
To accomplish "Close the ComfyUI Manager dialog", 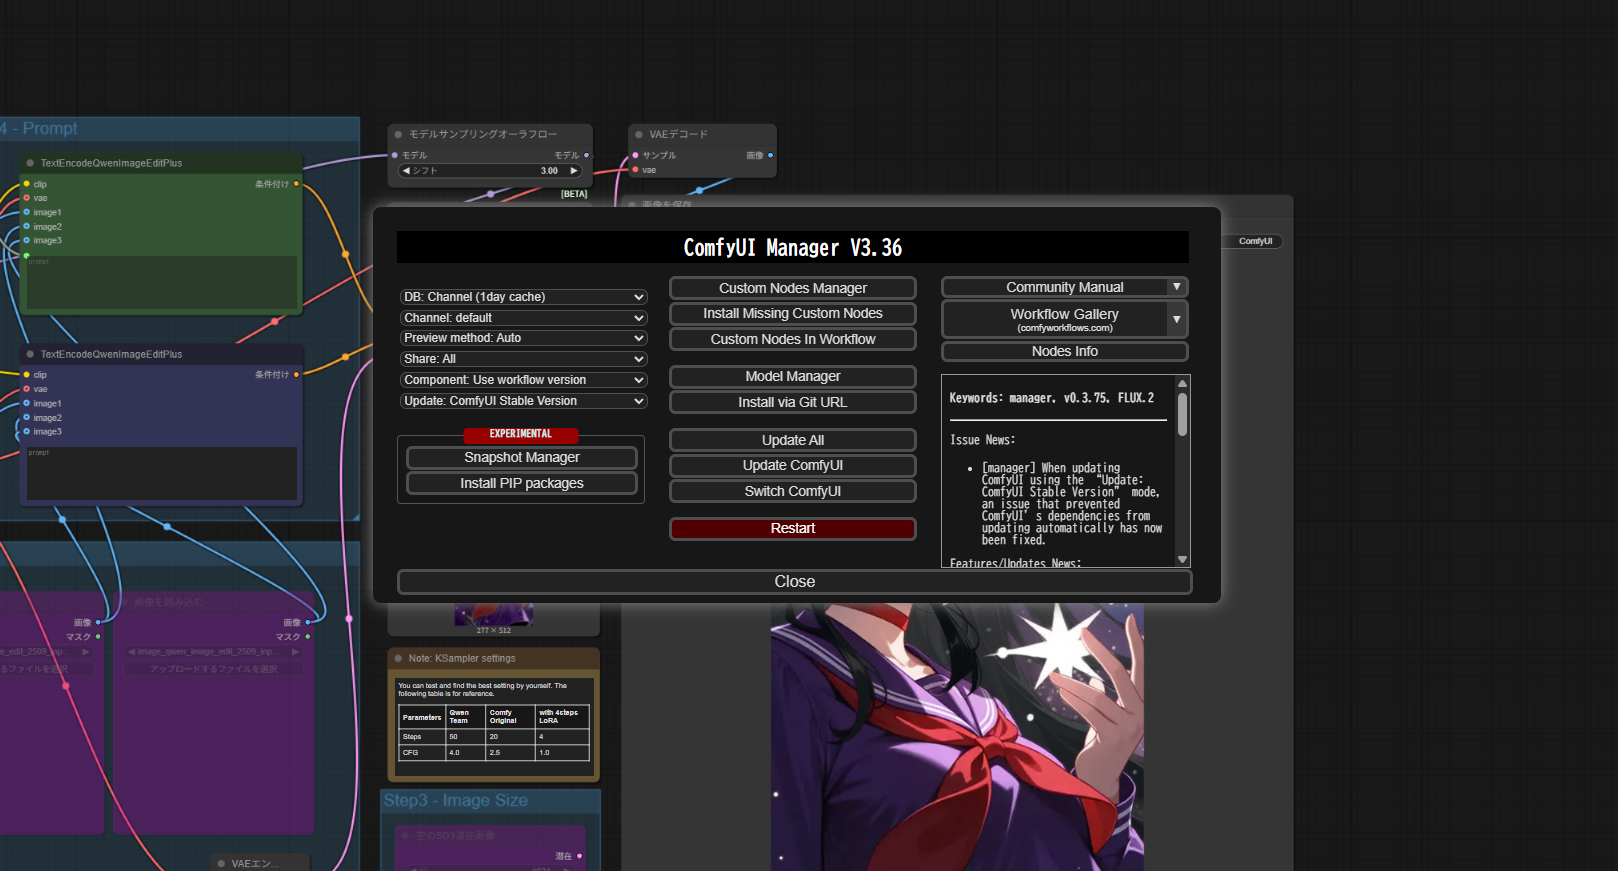I will (x=795, y=582).
